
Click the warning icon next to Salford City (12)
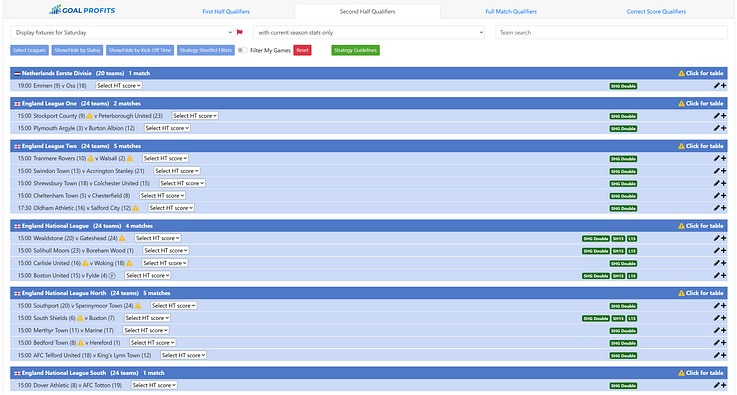point(135,208)
